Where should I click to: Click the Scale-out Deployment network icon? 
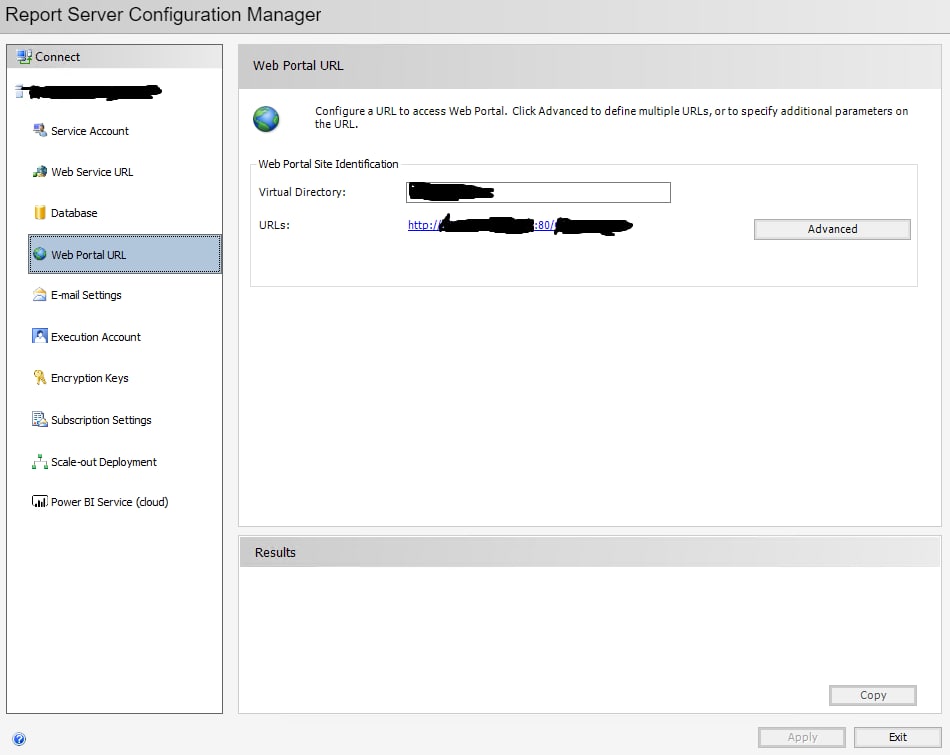40,462
